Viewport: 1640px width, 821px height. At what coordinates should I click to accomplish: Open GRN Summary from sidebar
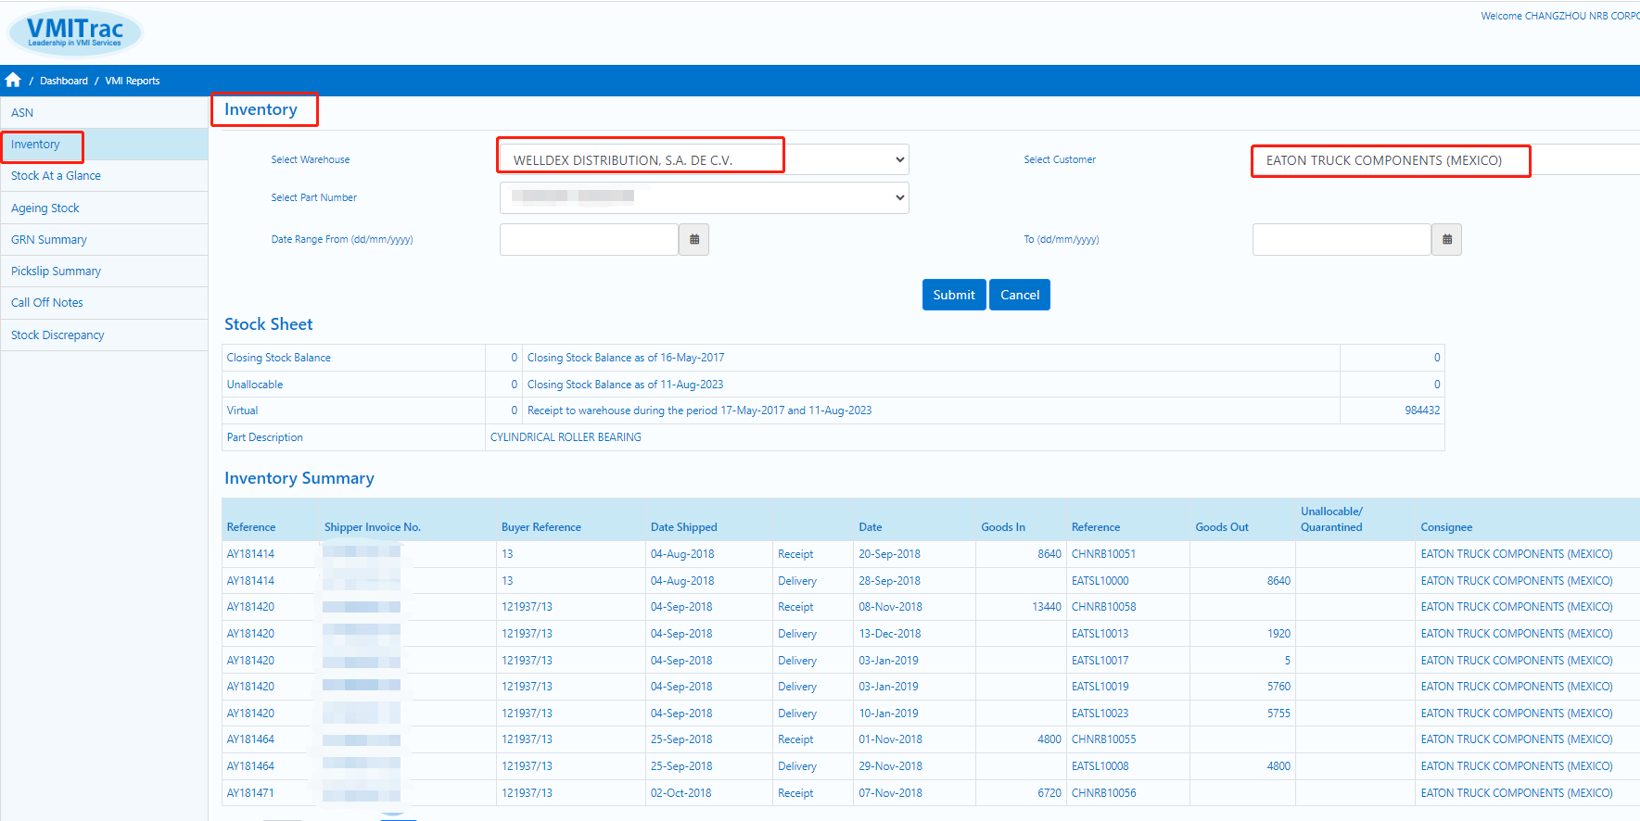pos(49,240)
